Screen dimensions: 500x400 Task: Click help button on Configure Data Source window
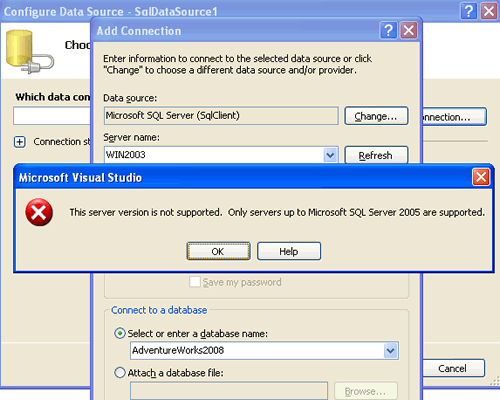[469, 11]
